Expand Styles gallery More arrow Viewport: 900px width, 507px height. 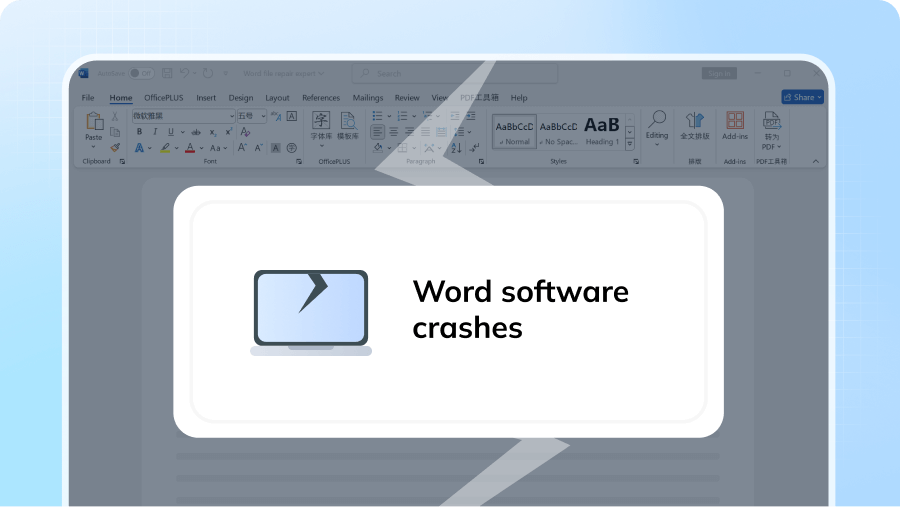[x=630, y=145]
